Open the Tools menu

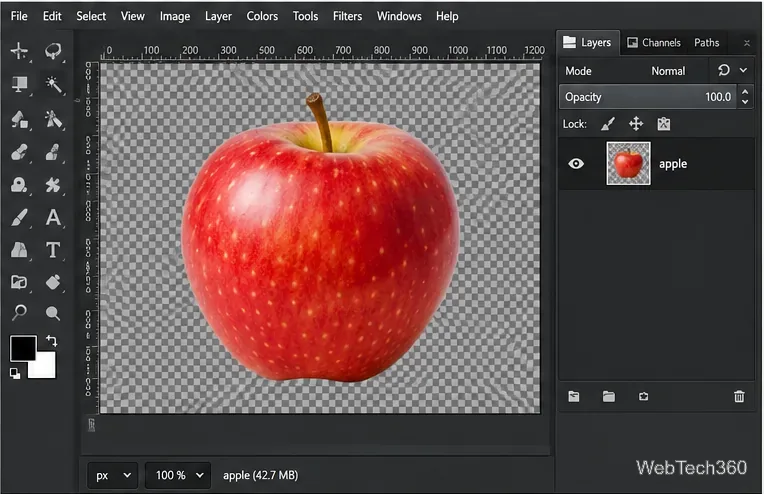pyautogui.click(x=306, y=16)
